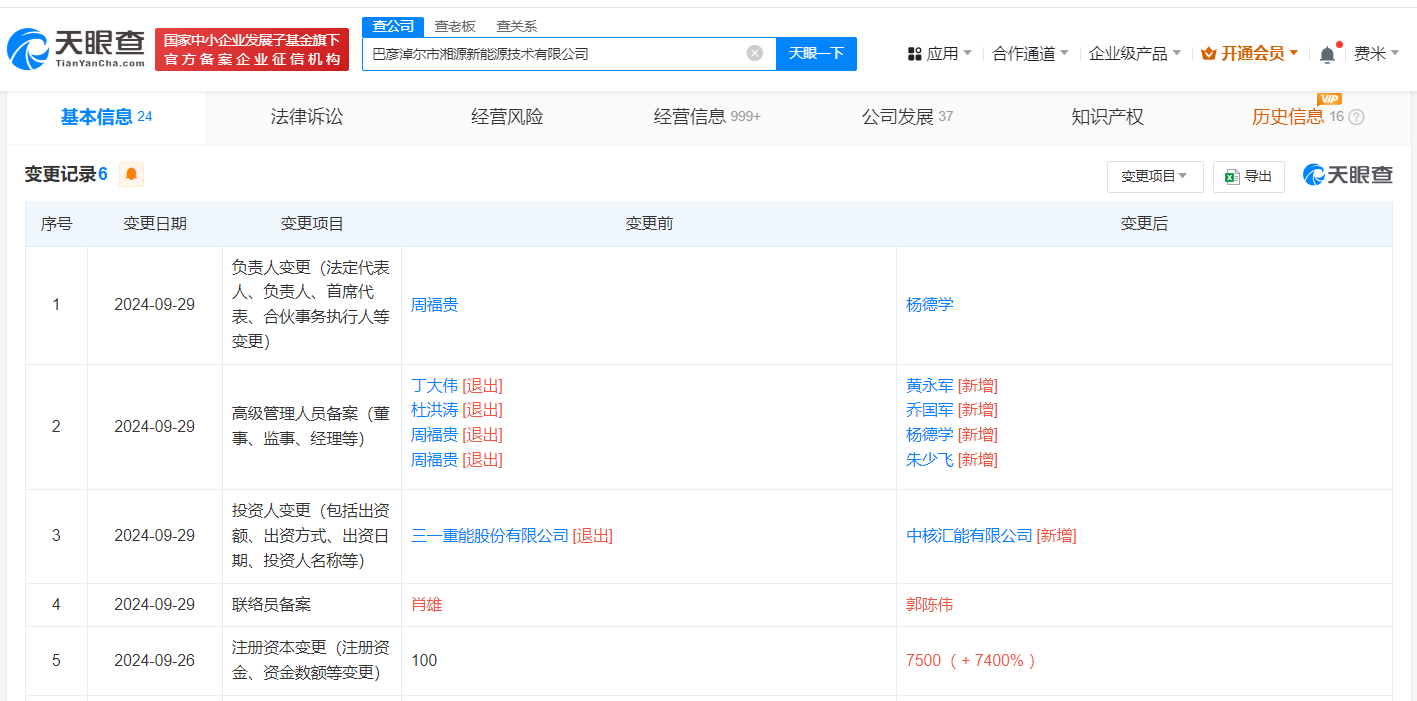The width and height of the screenshot is (1417, 701).
Task: Click the help question mark icon
Action: [x=1356, y=117]
